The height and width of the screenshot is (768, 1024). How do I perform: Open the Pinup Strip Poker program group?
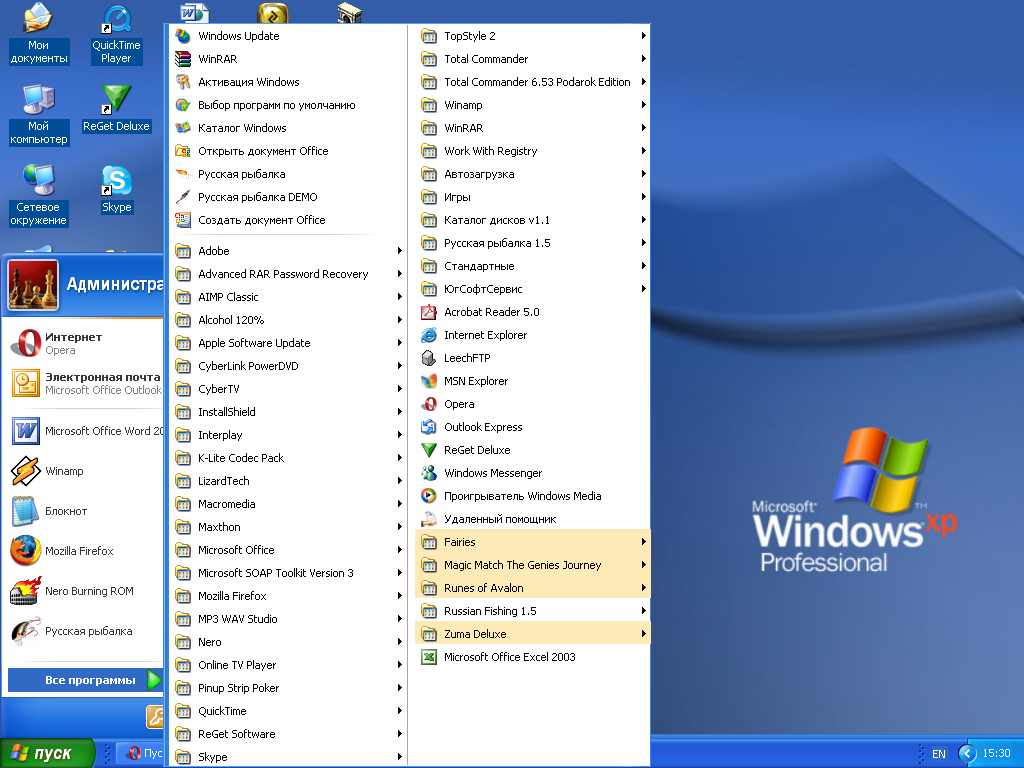click(287, 688)
